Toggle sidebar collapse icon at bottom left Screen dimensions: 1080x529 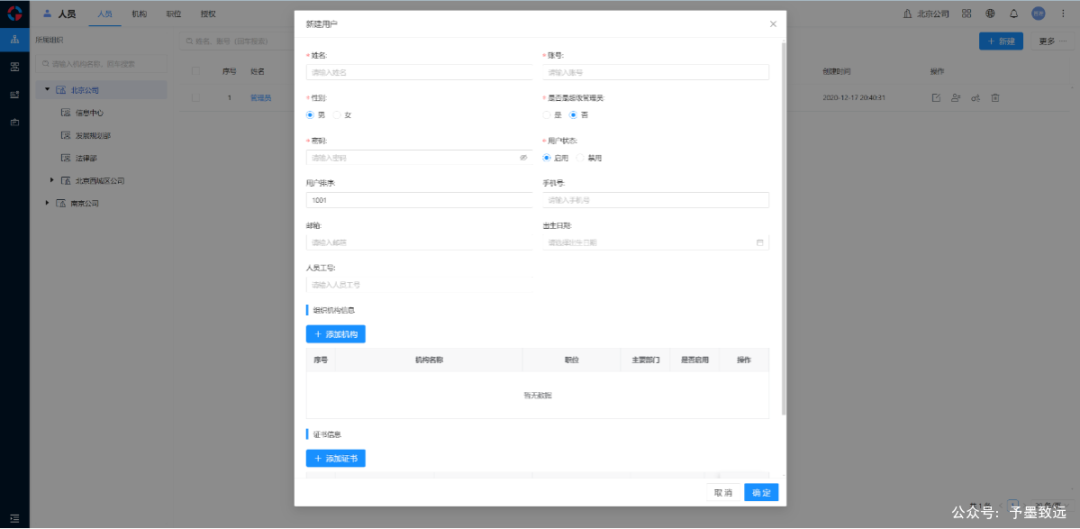(14, 517)
